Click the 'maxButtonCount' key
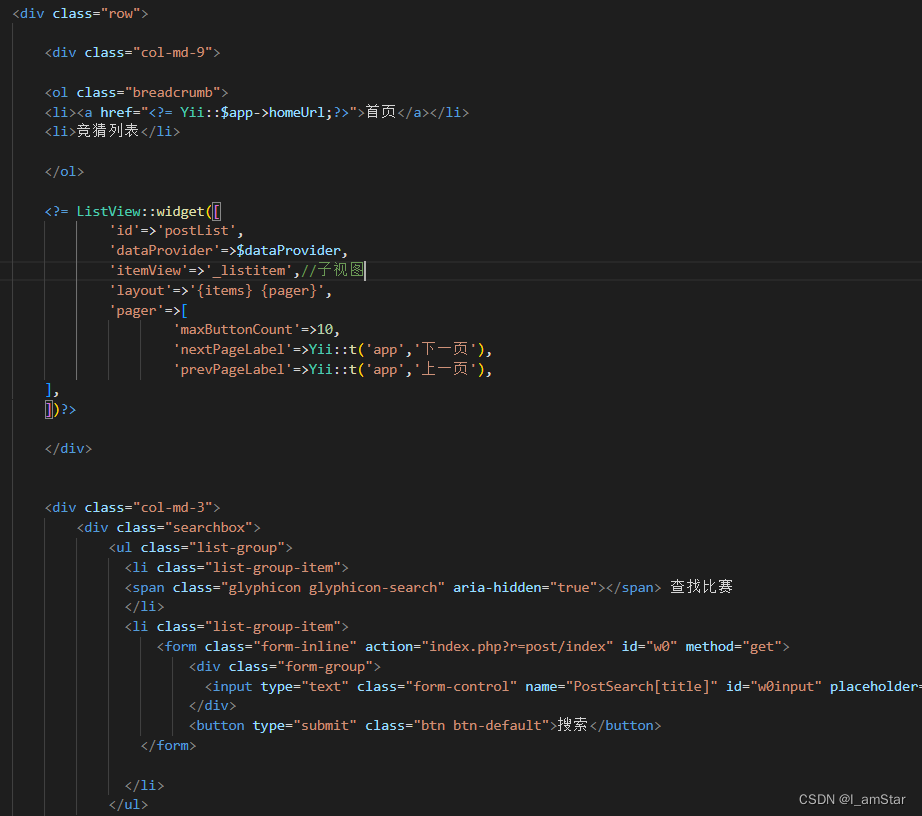The height and width of the screenshot is (816, 922). [x=236, y=330]
